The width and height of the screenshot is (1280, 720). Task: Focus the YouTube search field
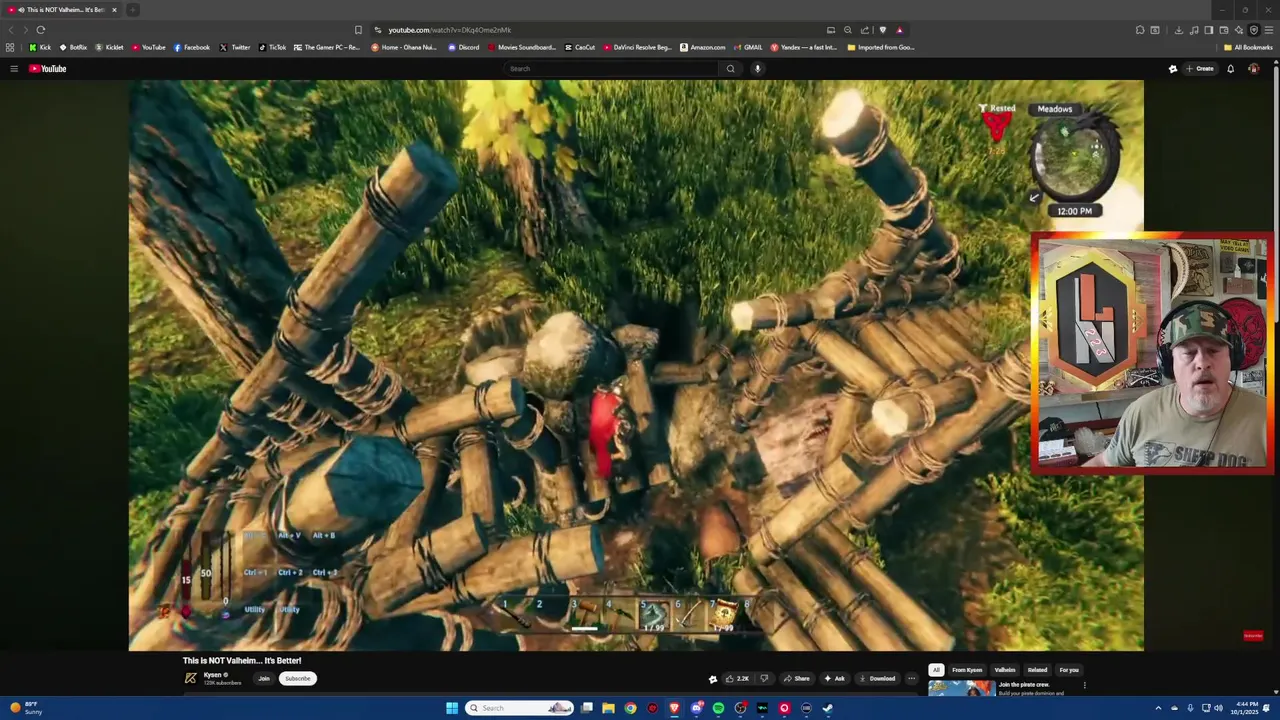click(x=612, y=69)
